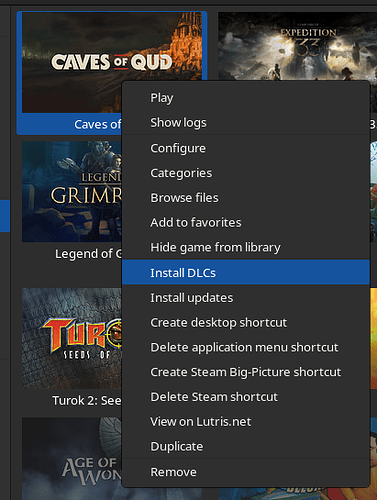Click the Turok 2 game cover
Image resolution: width=377 pixels, height=500 pixels.
(72, 338)
